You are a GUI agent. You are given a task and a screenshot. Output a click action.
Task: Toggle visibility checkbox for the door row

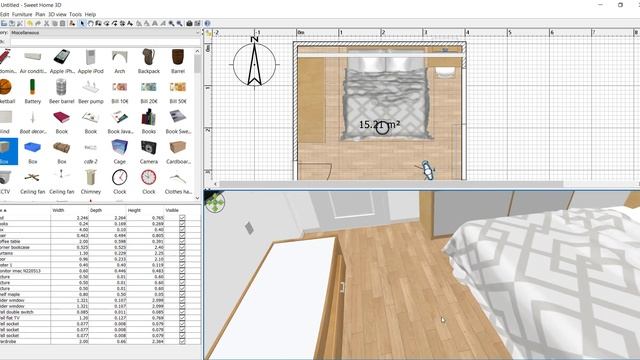click(x=182, y=259)
